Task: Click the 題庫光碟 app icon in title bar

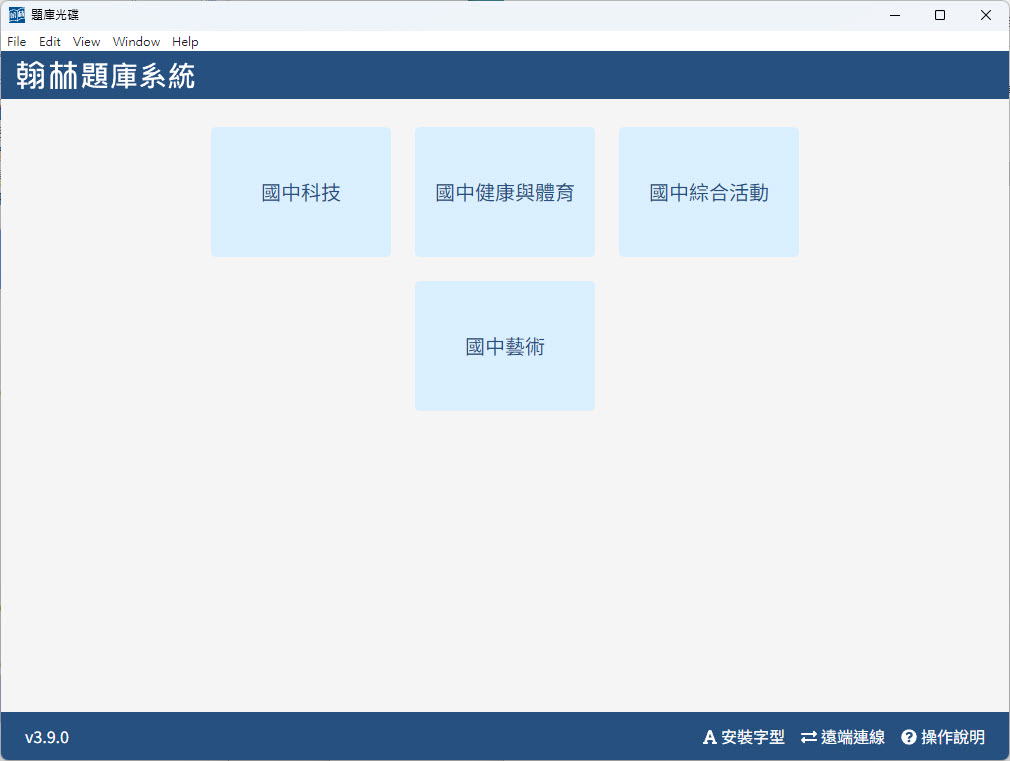Action: (17, 15)
